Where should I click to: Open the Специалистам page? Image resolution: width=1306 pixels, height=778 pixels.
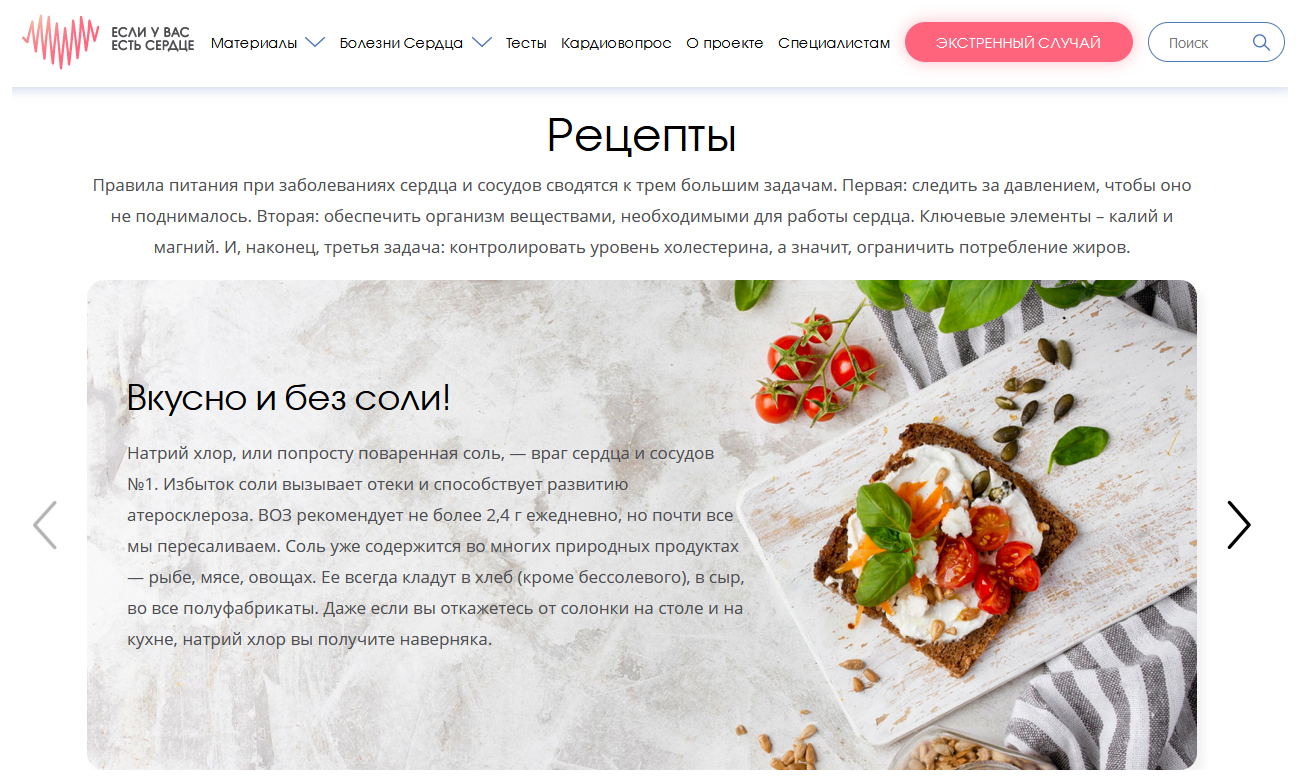834,43
